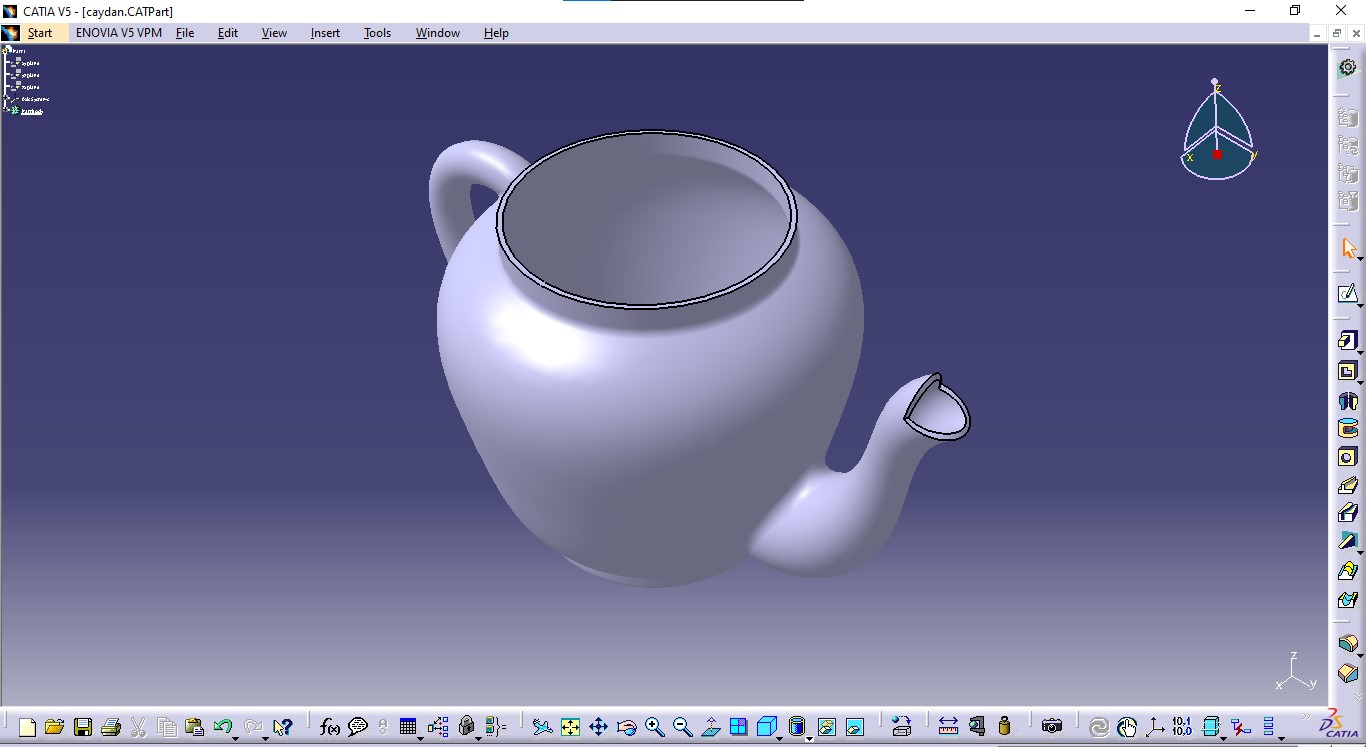Click the Capture camera icon
1366x747 pixels.
pos(1052,727)
